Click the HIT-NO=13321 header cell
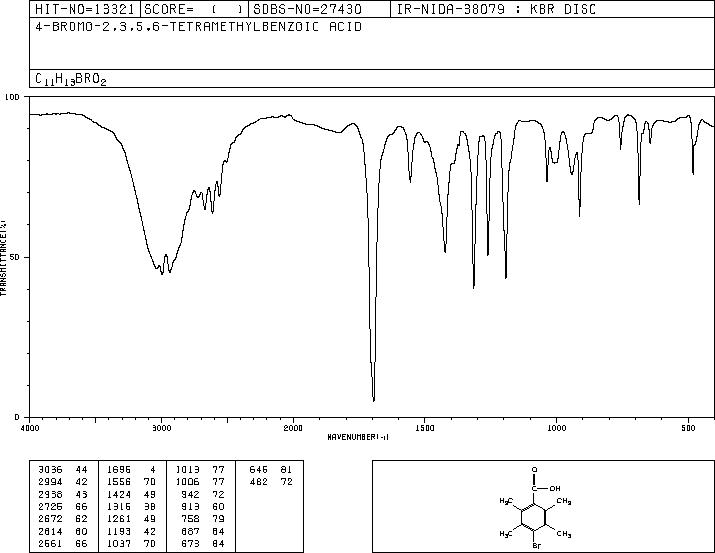This screenshot has height=553, width=715. coord(85,9)
